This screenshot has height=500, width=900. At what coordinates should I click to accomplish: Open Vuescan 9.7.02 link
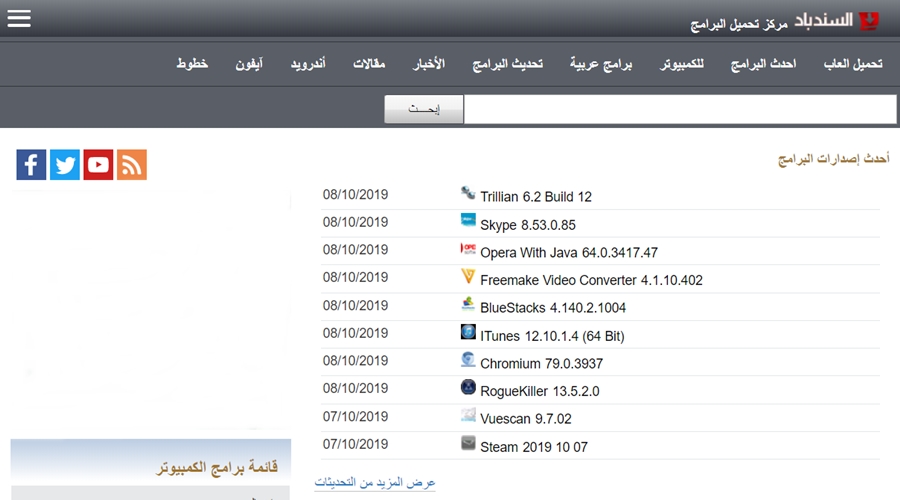526,418
